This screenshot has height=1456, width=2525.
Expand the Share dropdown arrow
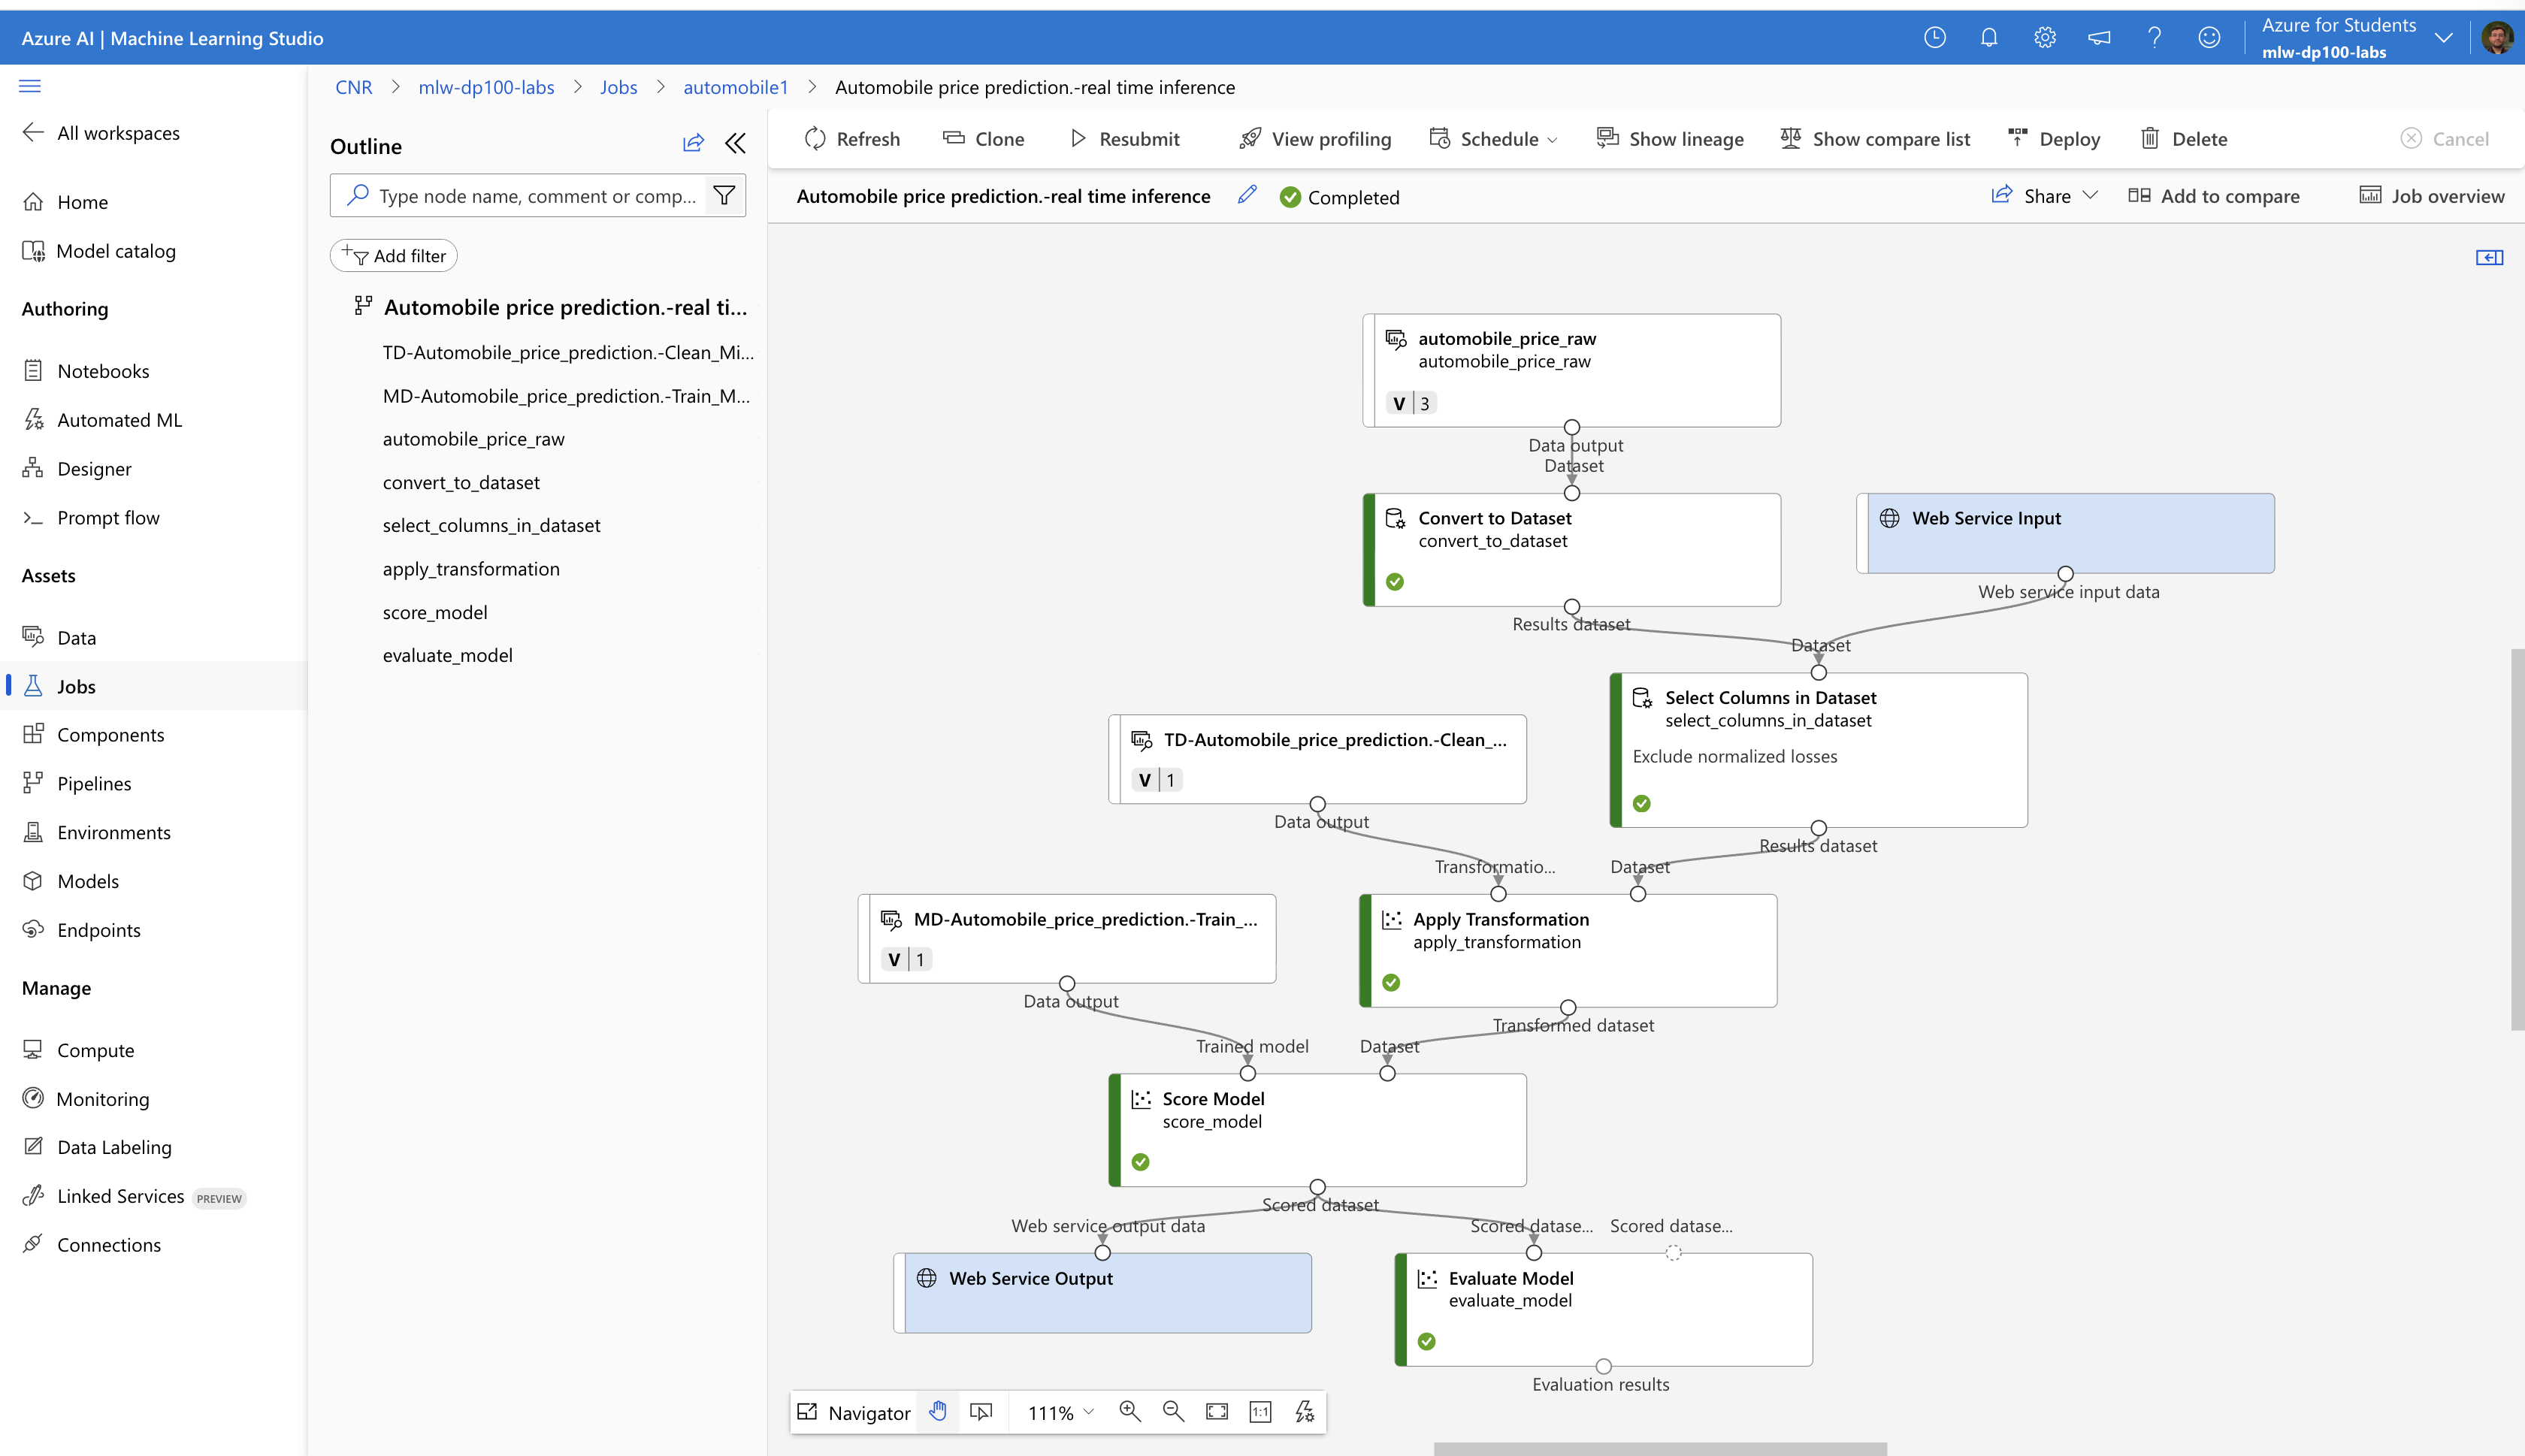[x=2090, y=195]
